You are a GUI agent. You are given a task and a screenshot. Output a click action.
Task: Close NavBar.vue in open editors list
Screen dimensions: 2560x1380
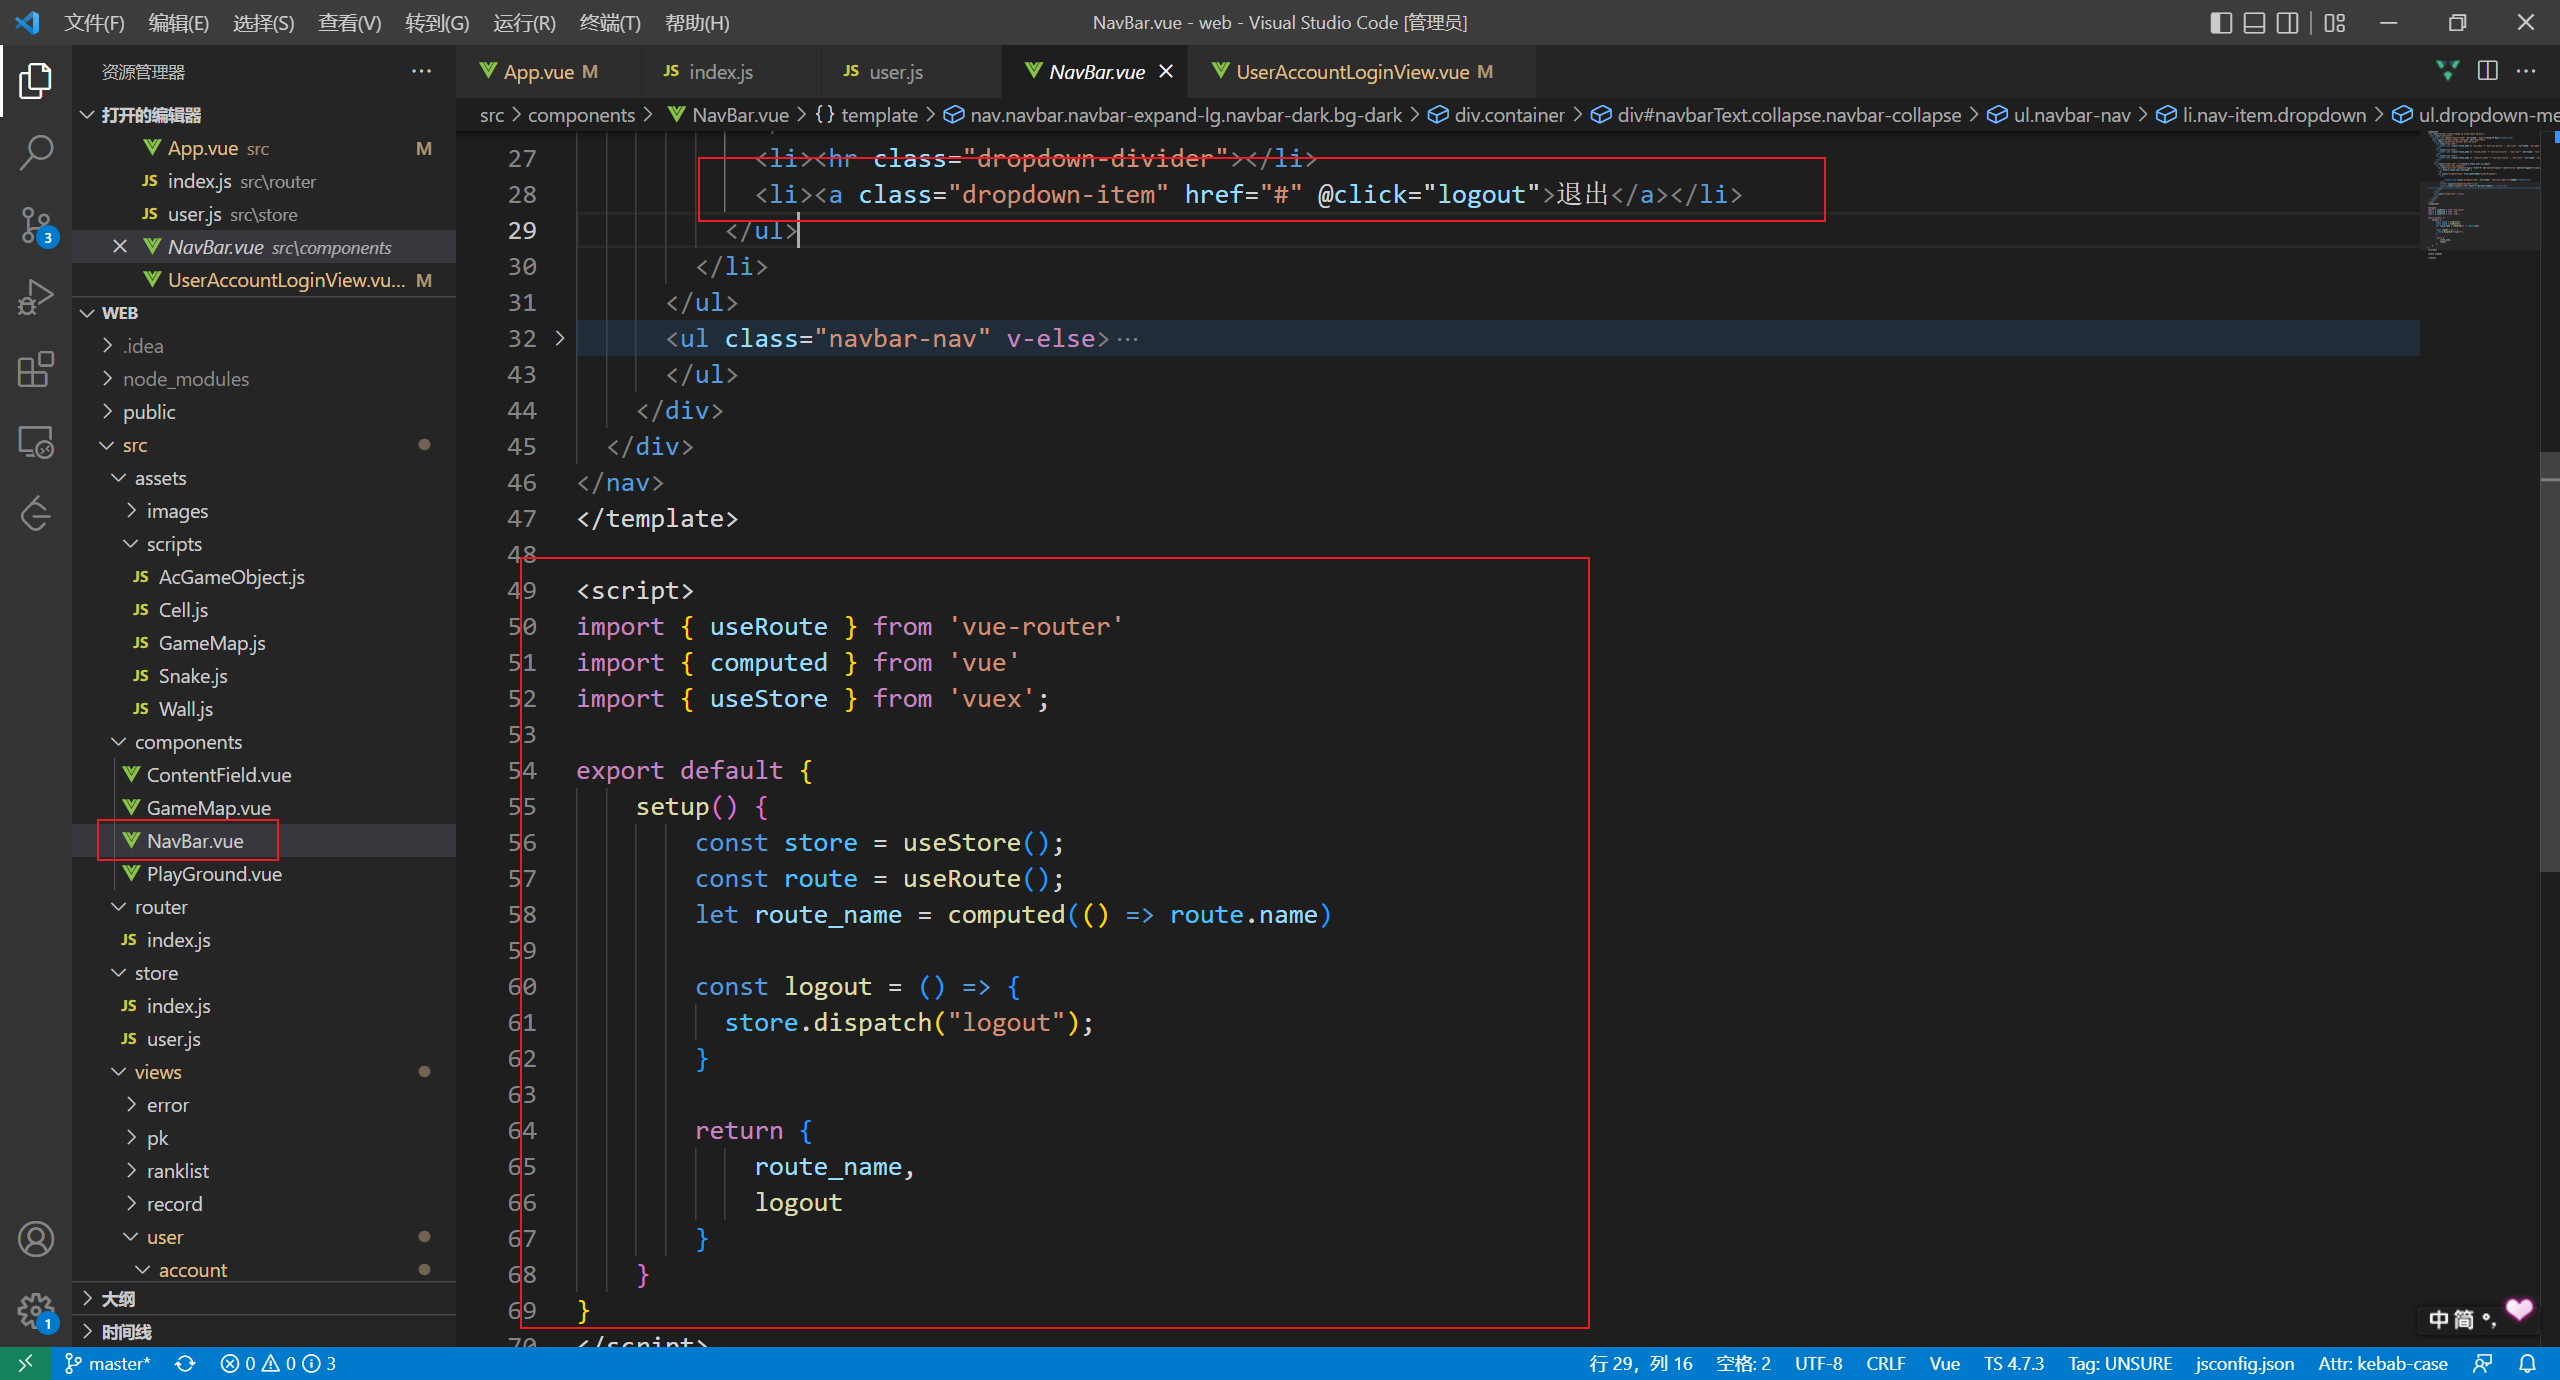tap(120, 246)
